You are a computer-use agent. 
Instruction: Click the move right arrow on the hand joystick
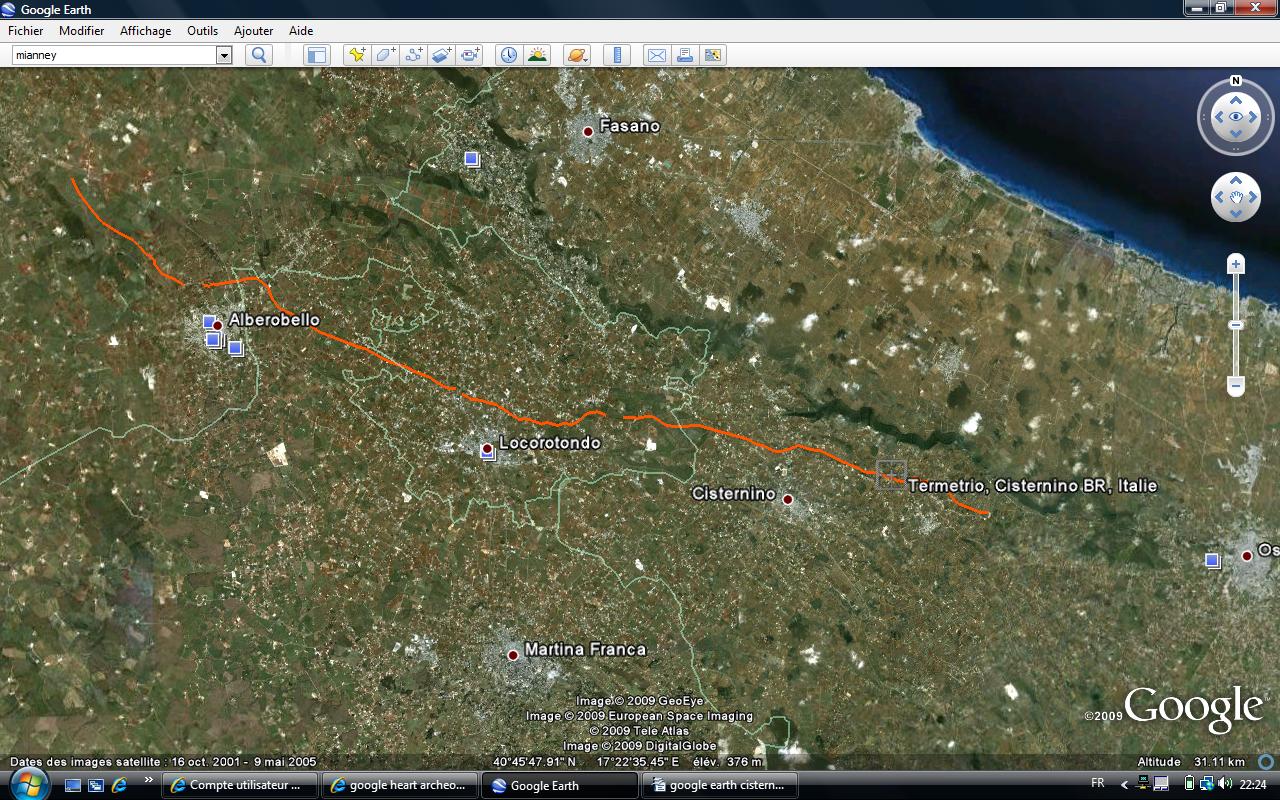(x=1254, y=197)
